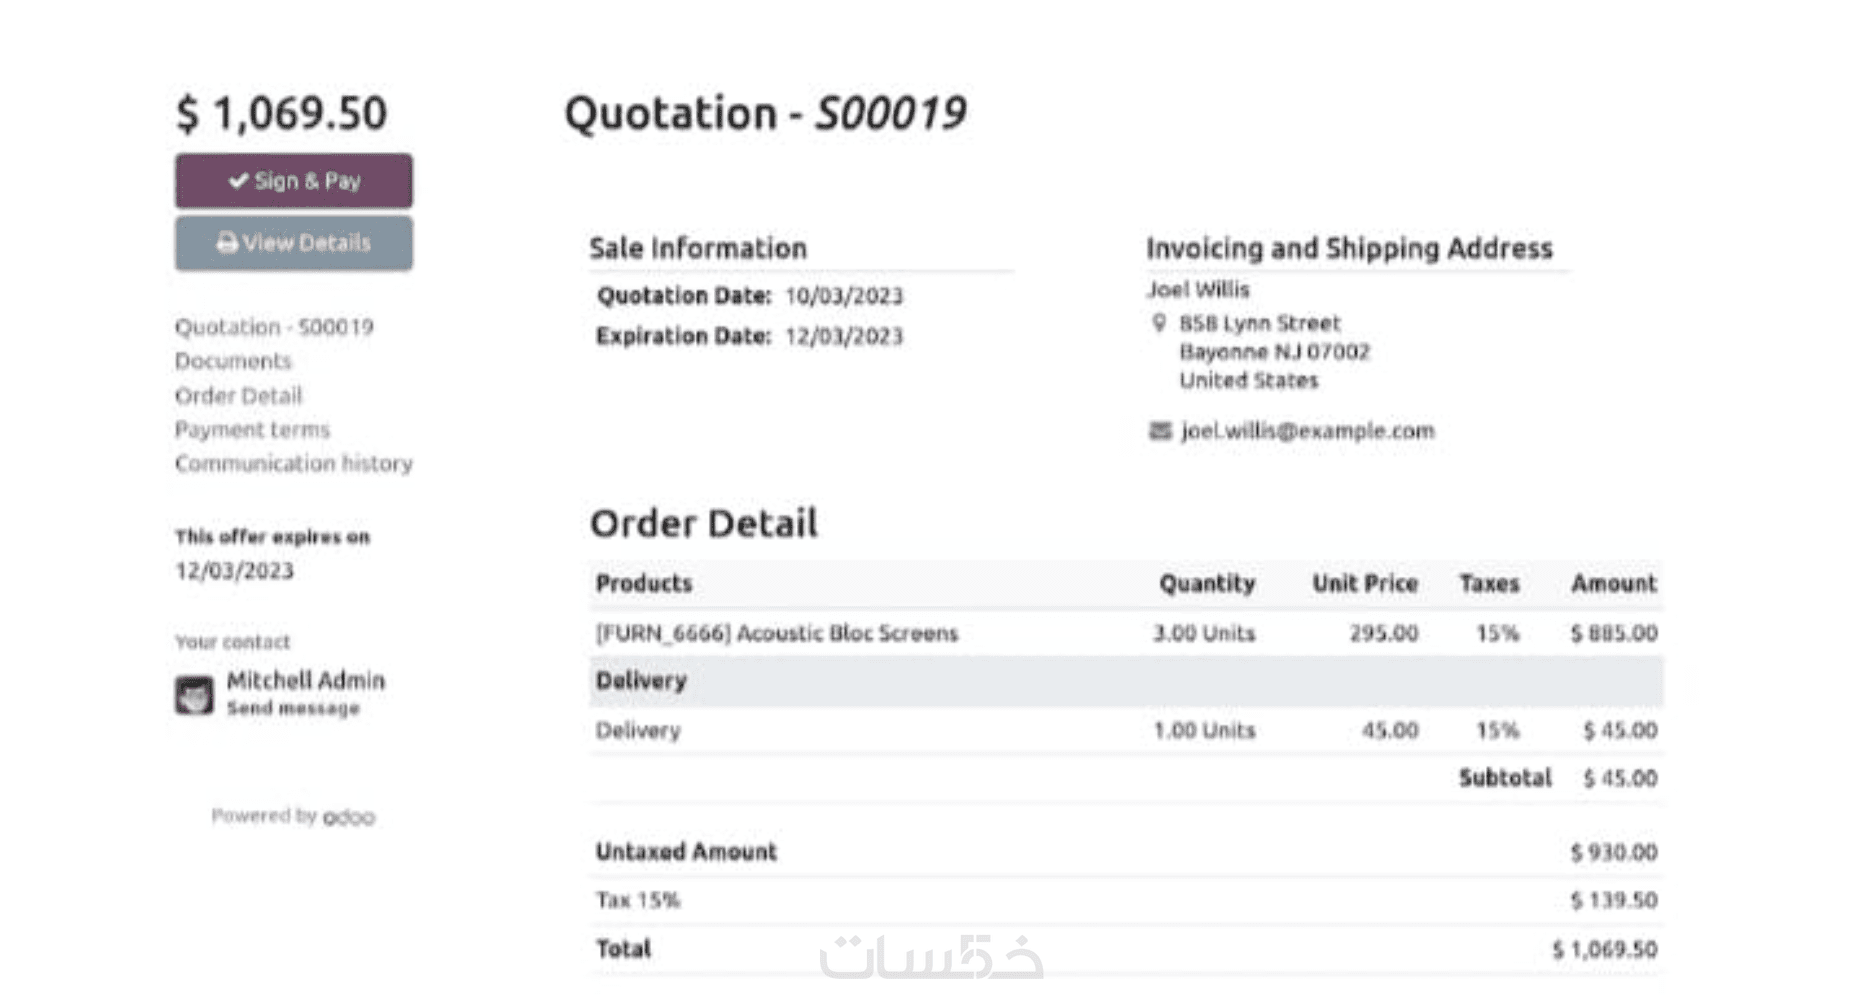Image resolution: width=1865 pixels, height=1000 pixels.
Task: Open the Payment terms section link
Action: click(252, 430)
